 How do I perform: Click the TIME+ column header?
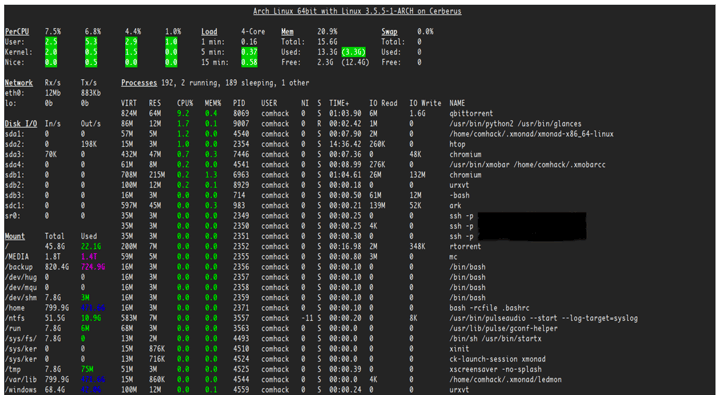pyautogui.click(x=339, y=103)
